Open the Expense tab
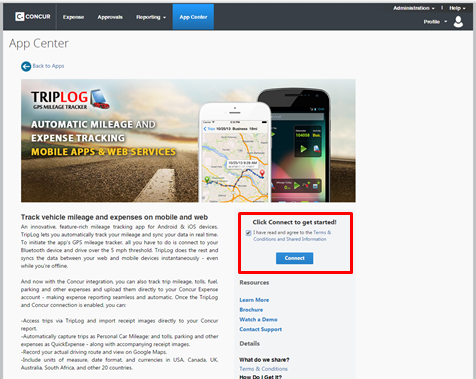 coord(73,17)
